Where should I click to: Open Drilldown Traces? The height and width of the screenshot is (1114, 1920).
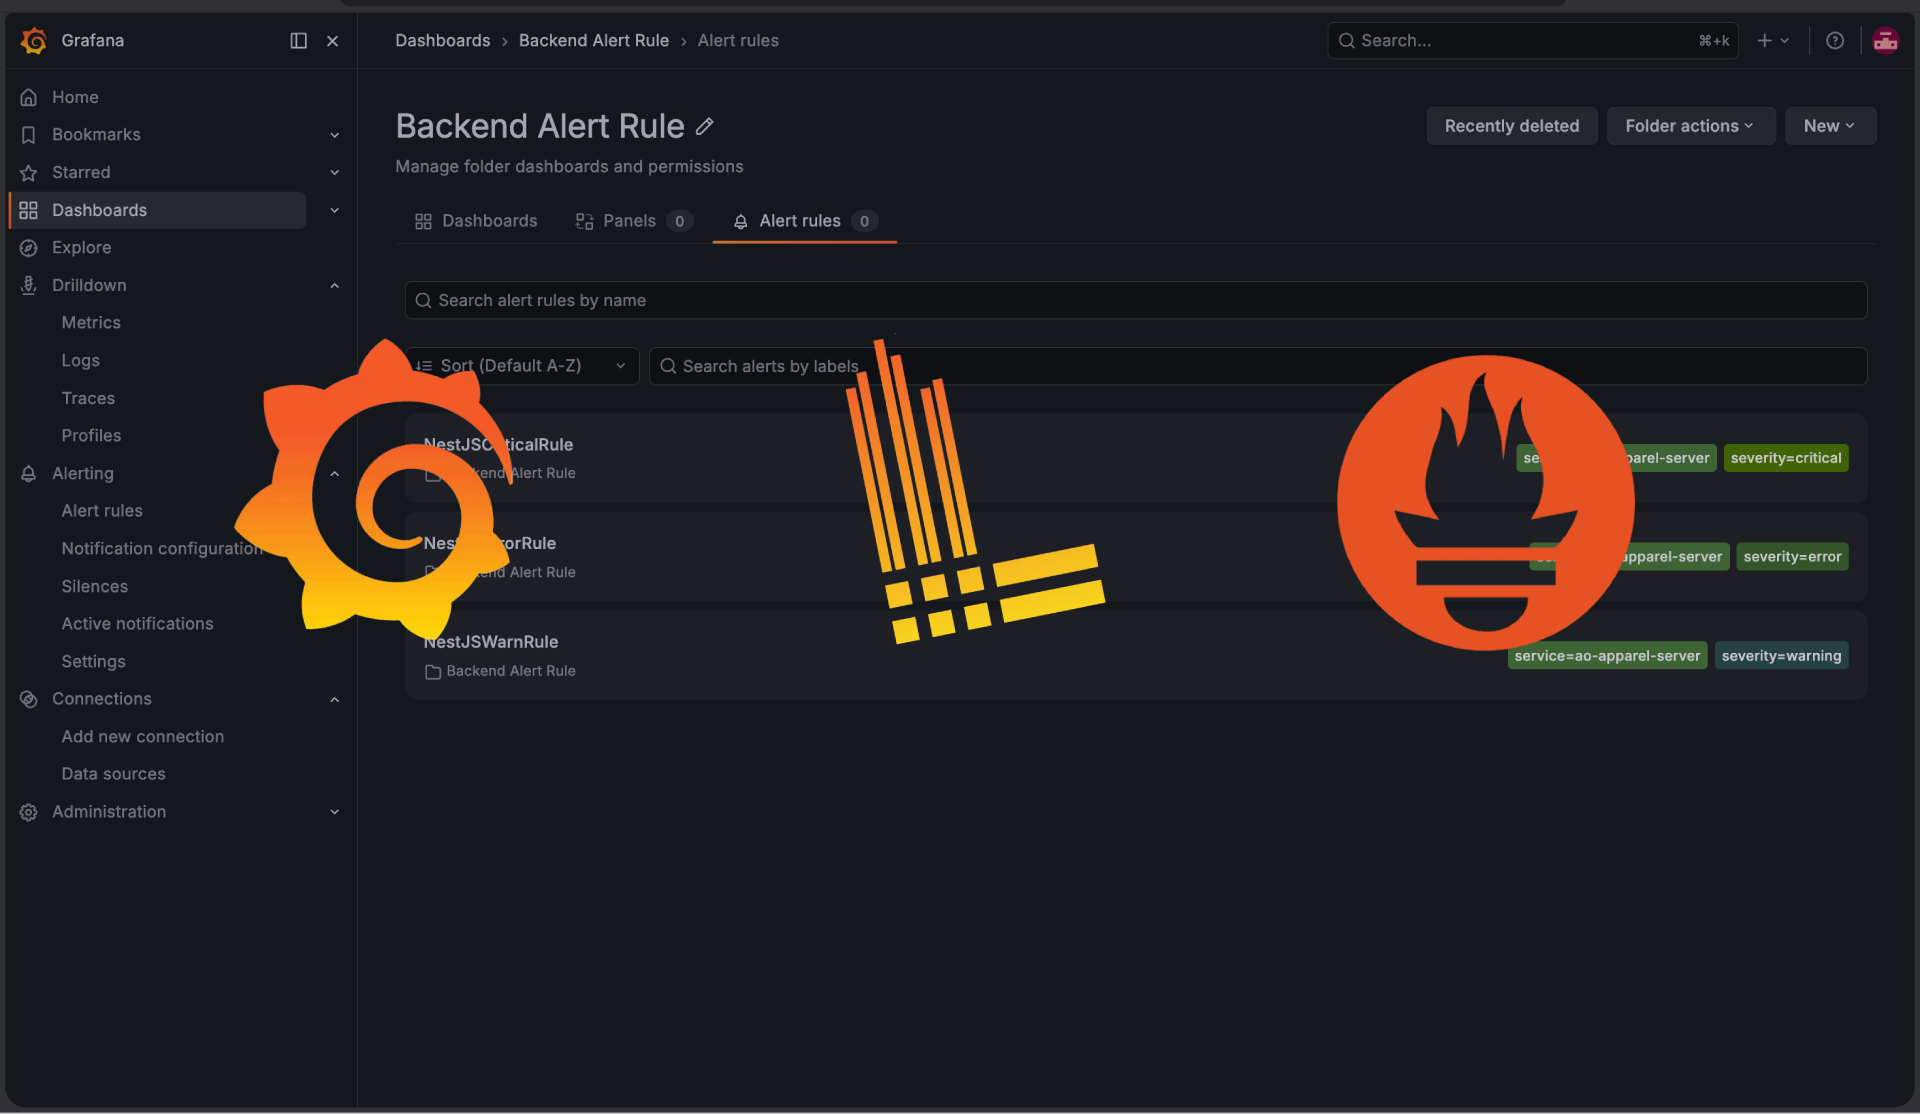tap(88, 398)
